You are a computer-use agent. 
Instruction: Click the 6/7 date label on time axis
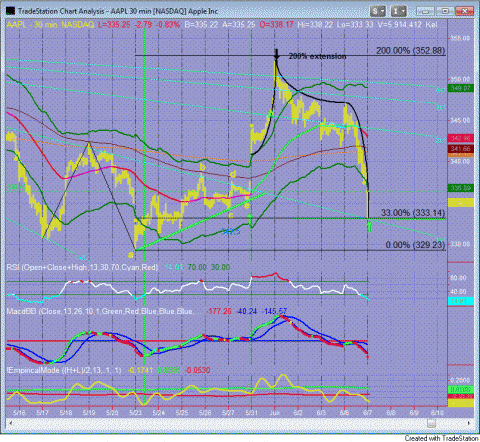367,413
